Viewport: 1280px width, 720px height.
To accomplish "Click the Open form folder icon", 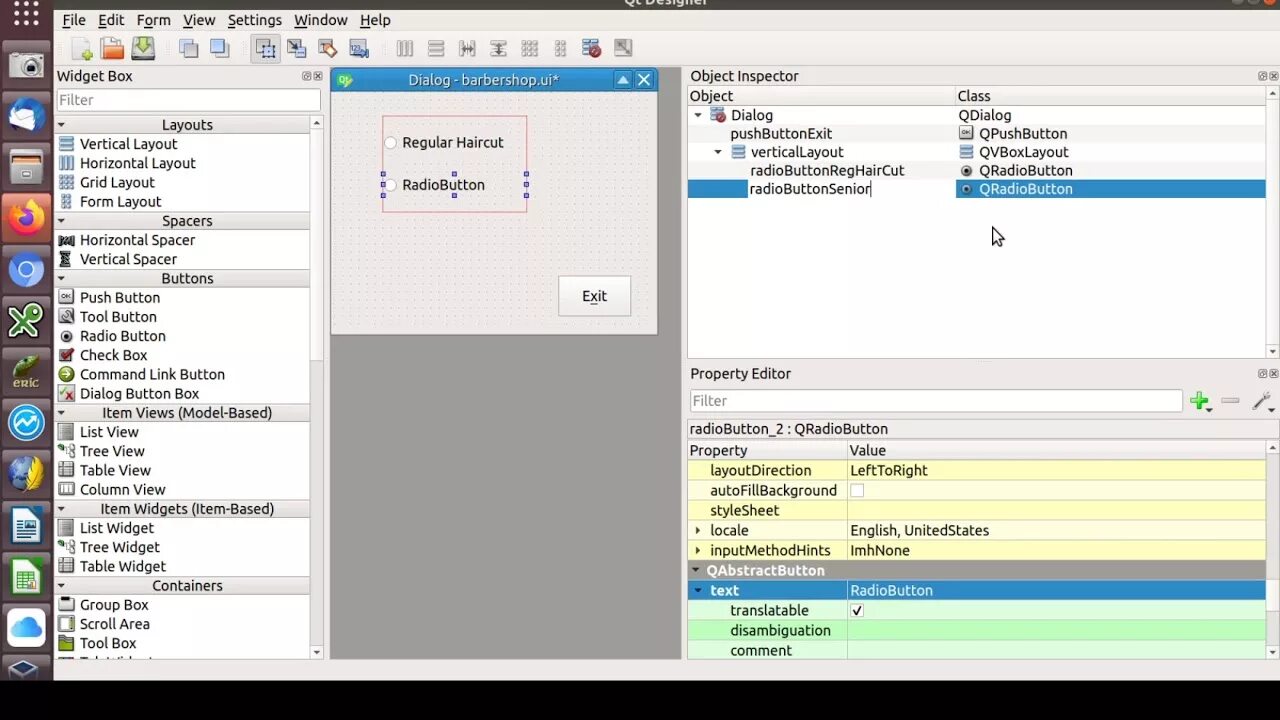I will (x=113, y=48).
